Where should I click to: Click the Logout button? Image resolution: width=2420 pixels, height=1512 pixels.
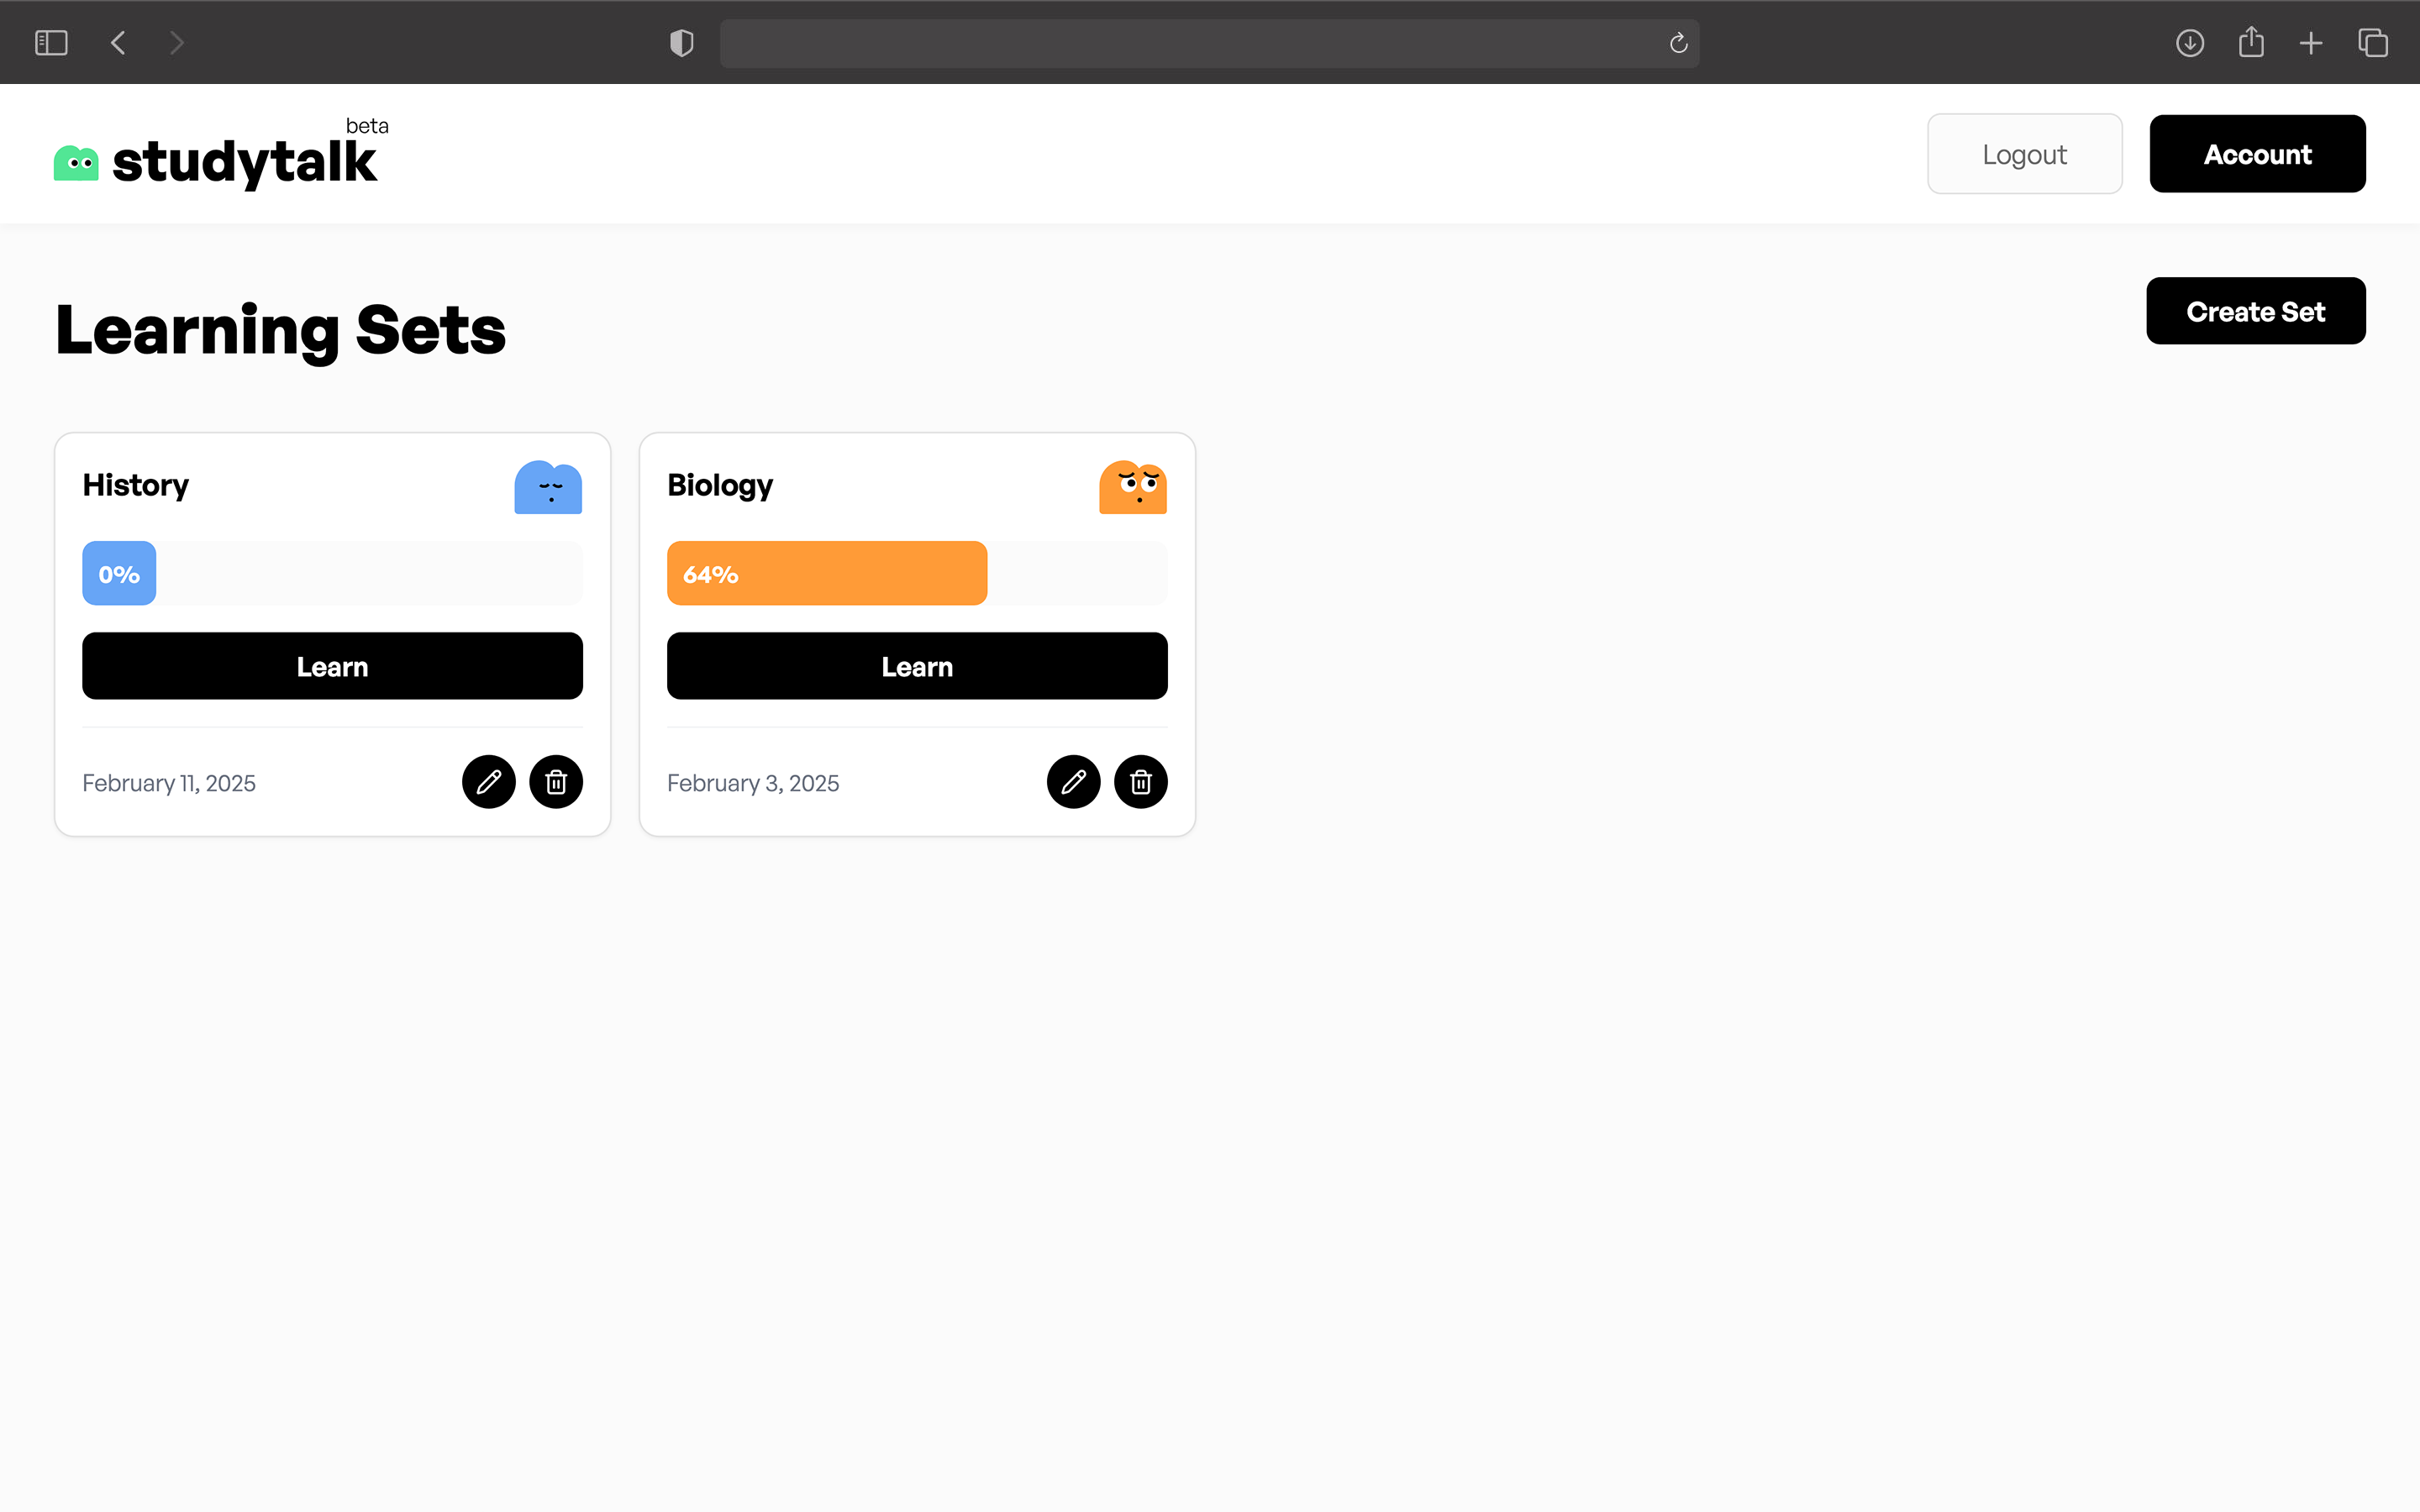[2024, 153]
